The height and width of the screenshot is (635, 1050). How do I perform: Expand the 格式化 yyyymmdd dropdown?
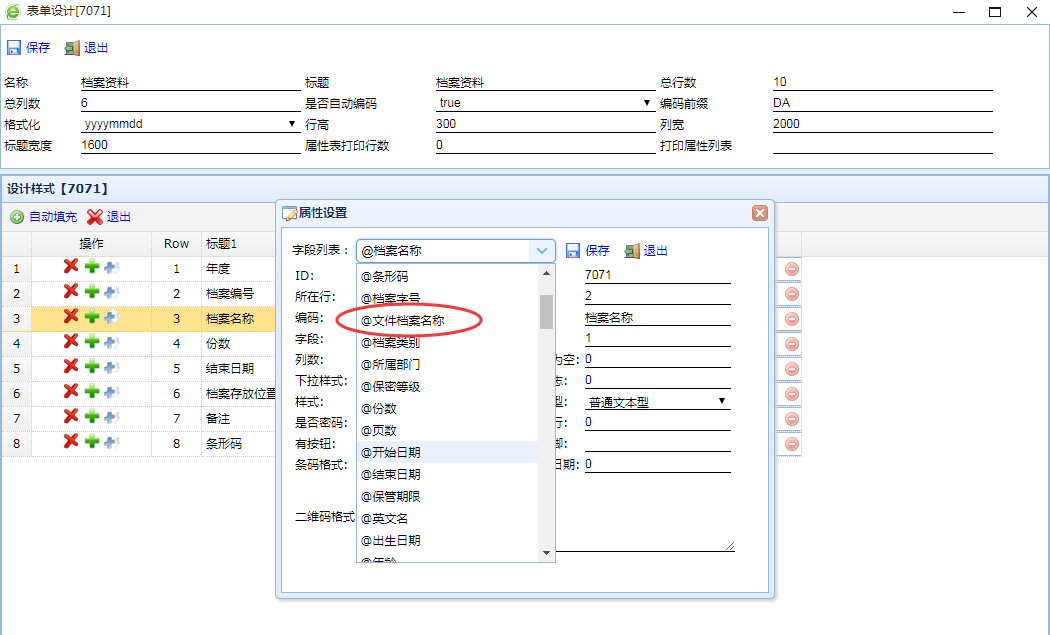tap(291, 125)
